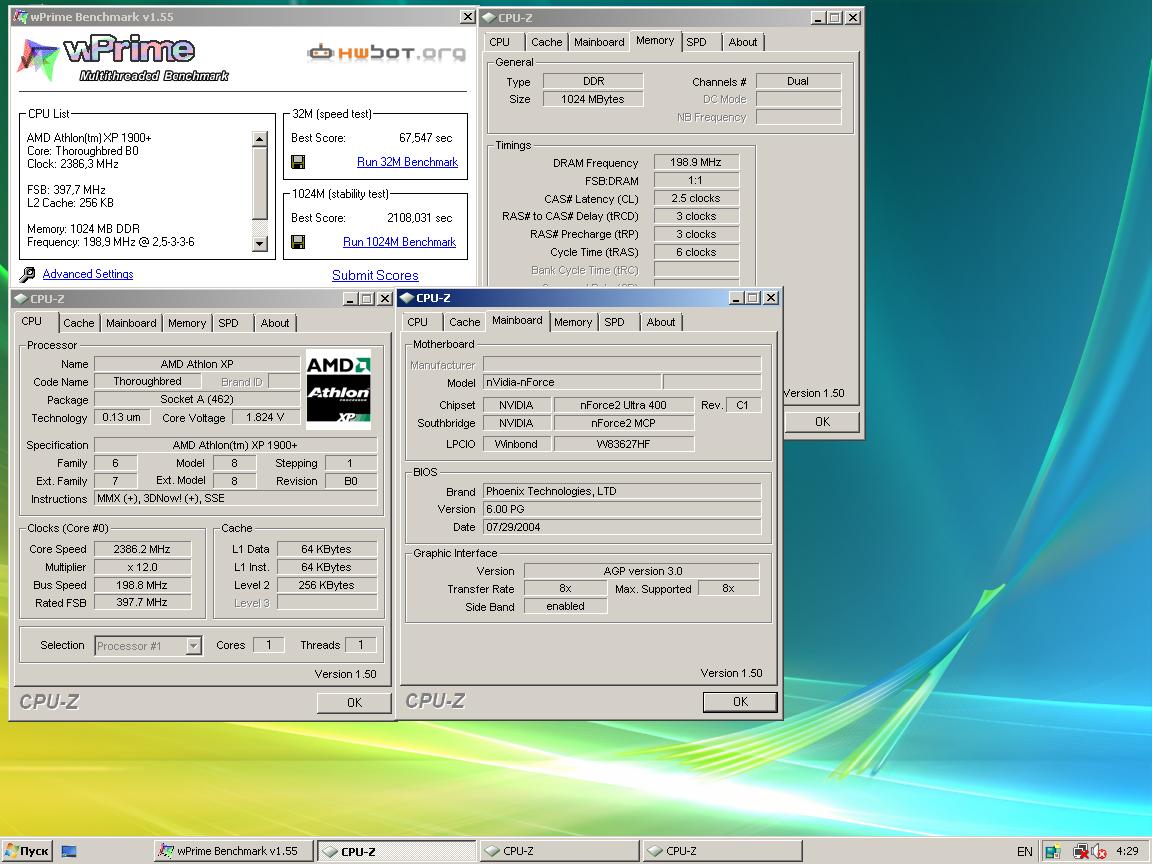Close the wPrime Benchmark window
This screenshot has height=864, width=1152.
pos(467,16)
